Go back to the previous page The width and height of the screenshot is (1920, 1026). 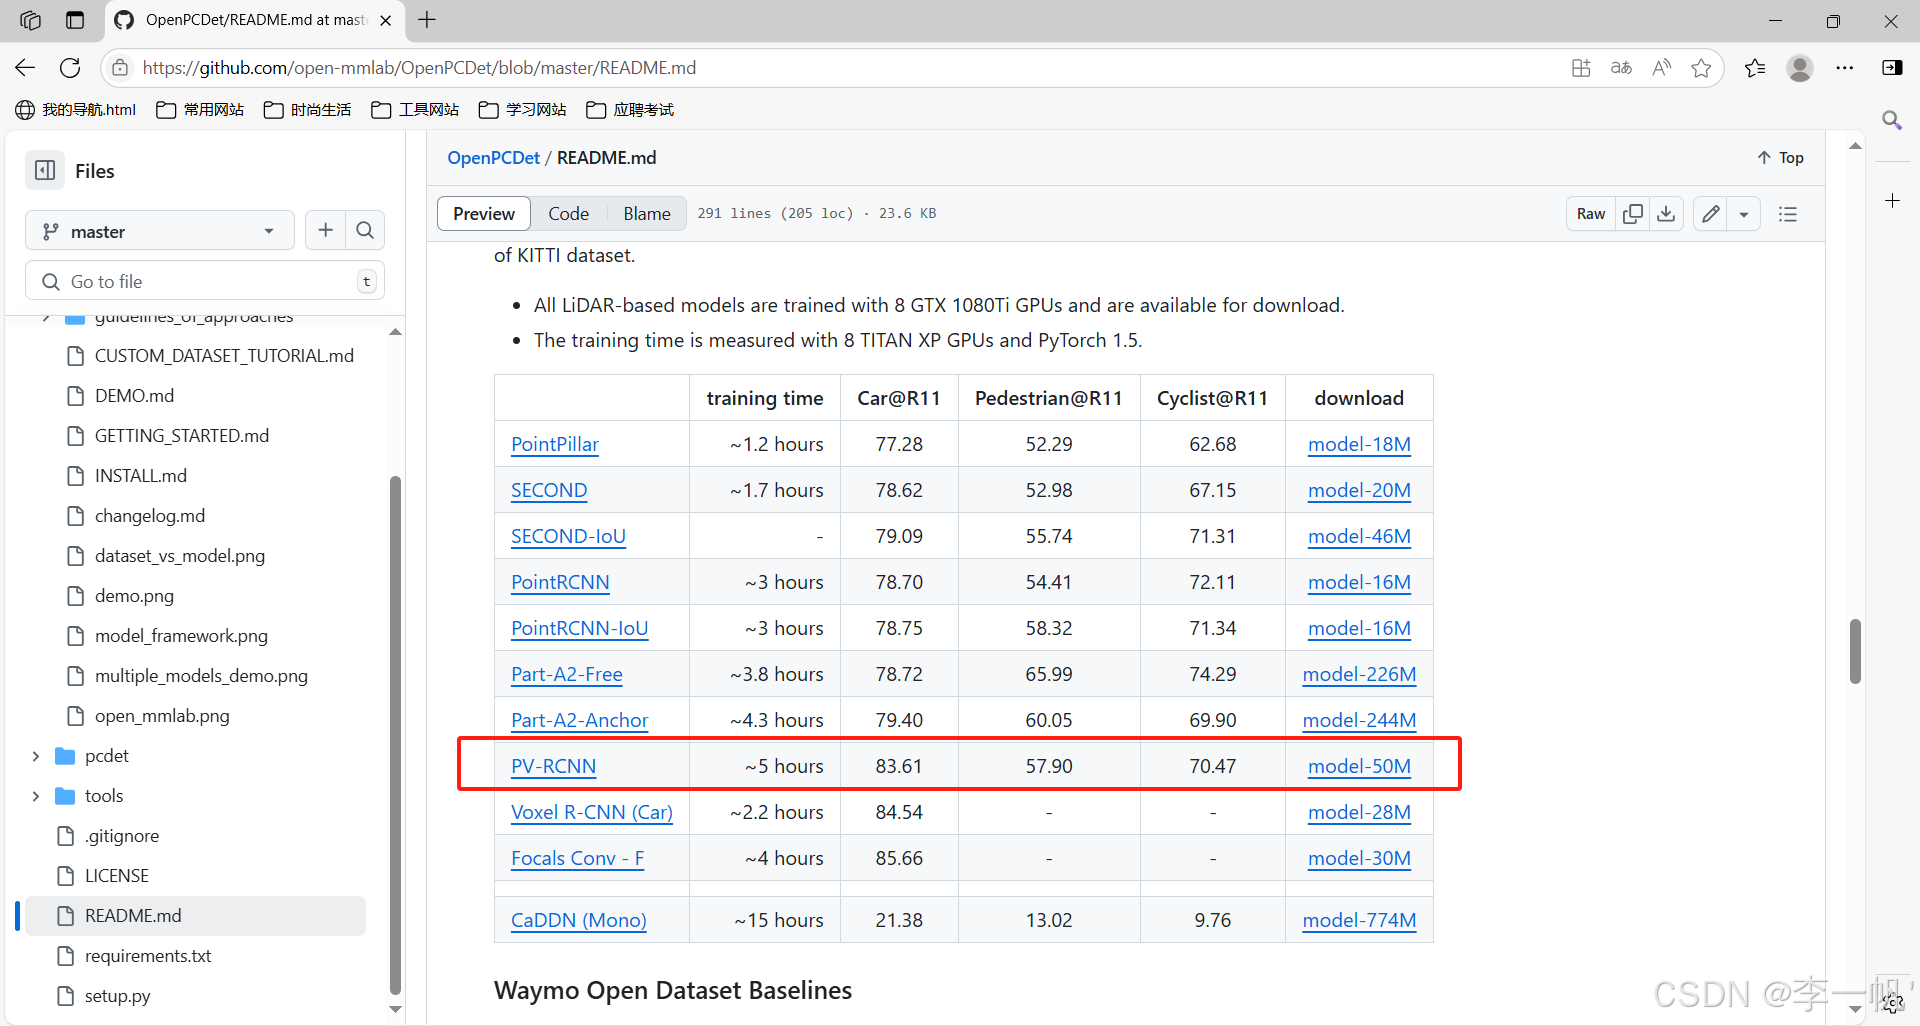[x=25, y=68]
